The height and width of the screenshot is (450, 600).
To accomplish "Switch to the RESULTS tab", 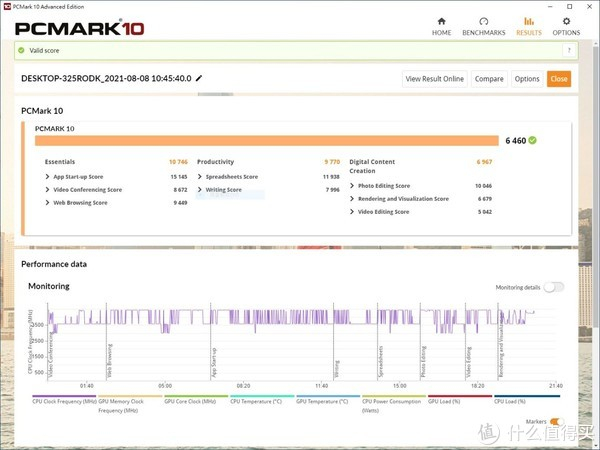I will pos(529,27).
